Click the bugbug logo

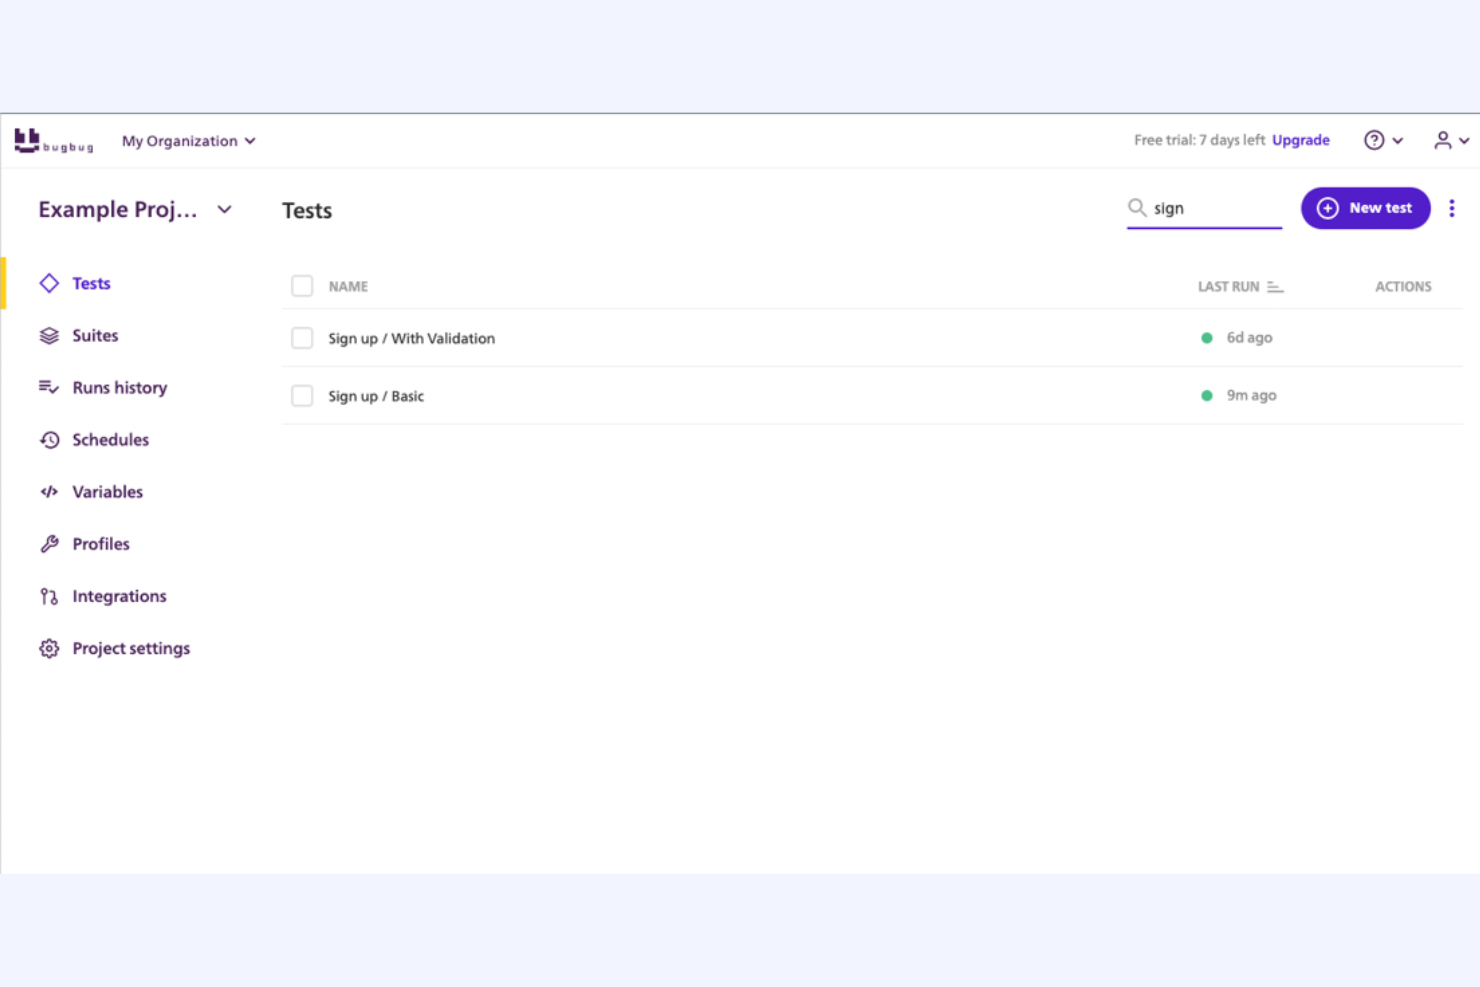point(54,140)
